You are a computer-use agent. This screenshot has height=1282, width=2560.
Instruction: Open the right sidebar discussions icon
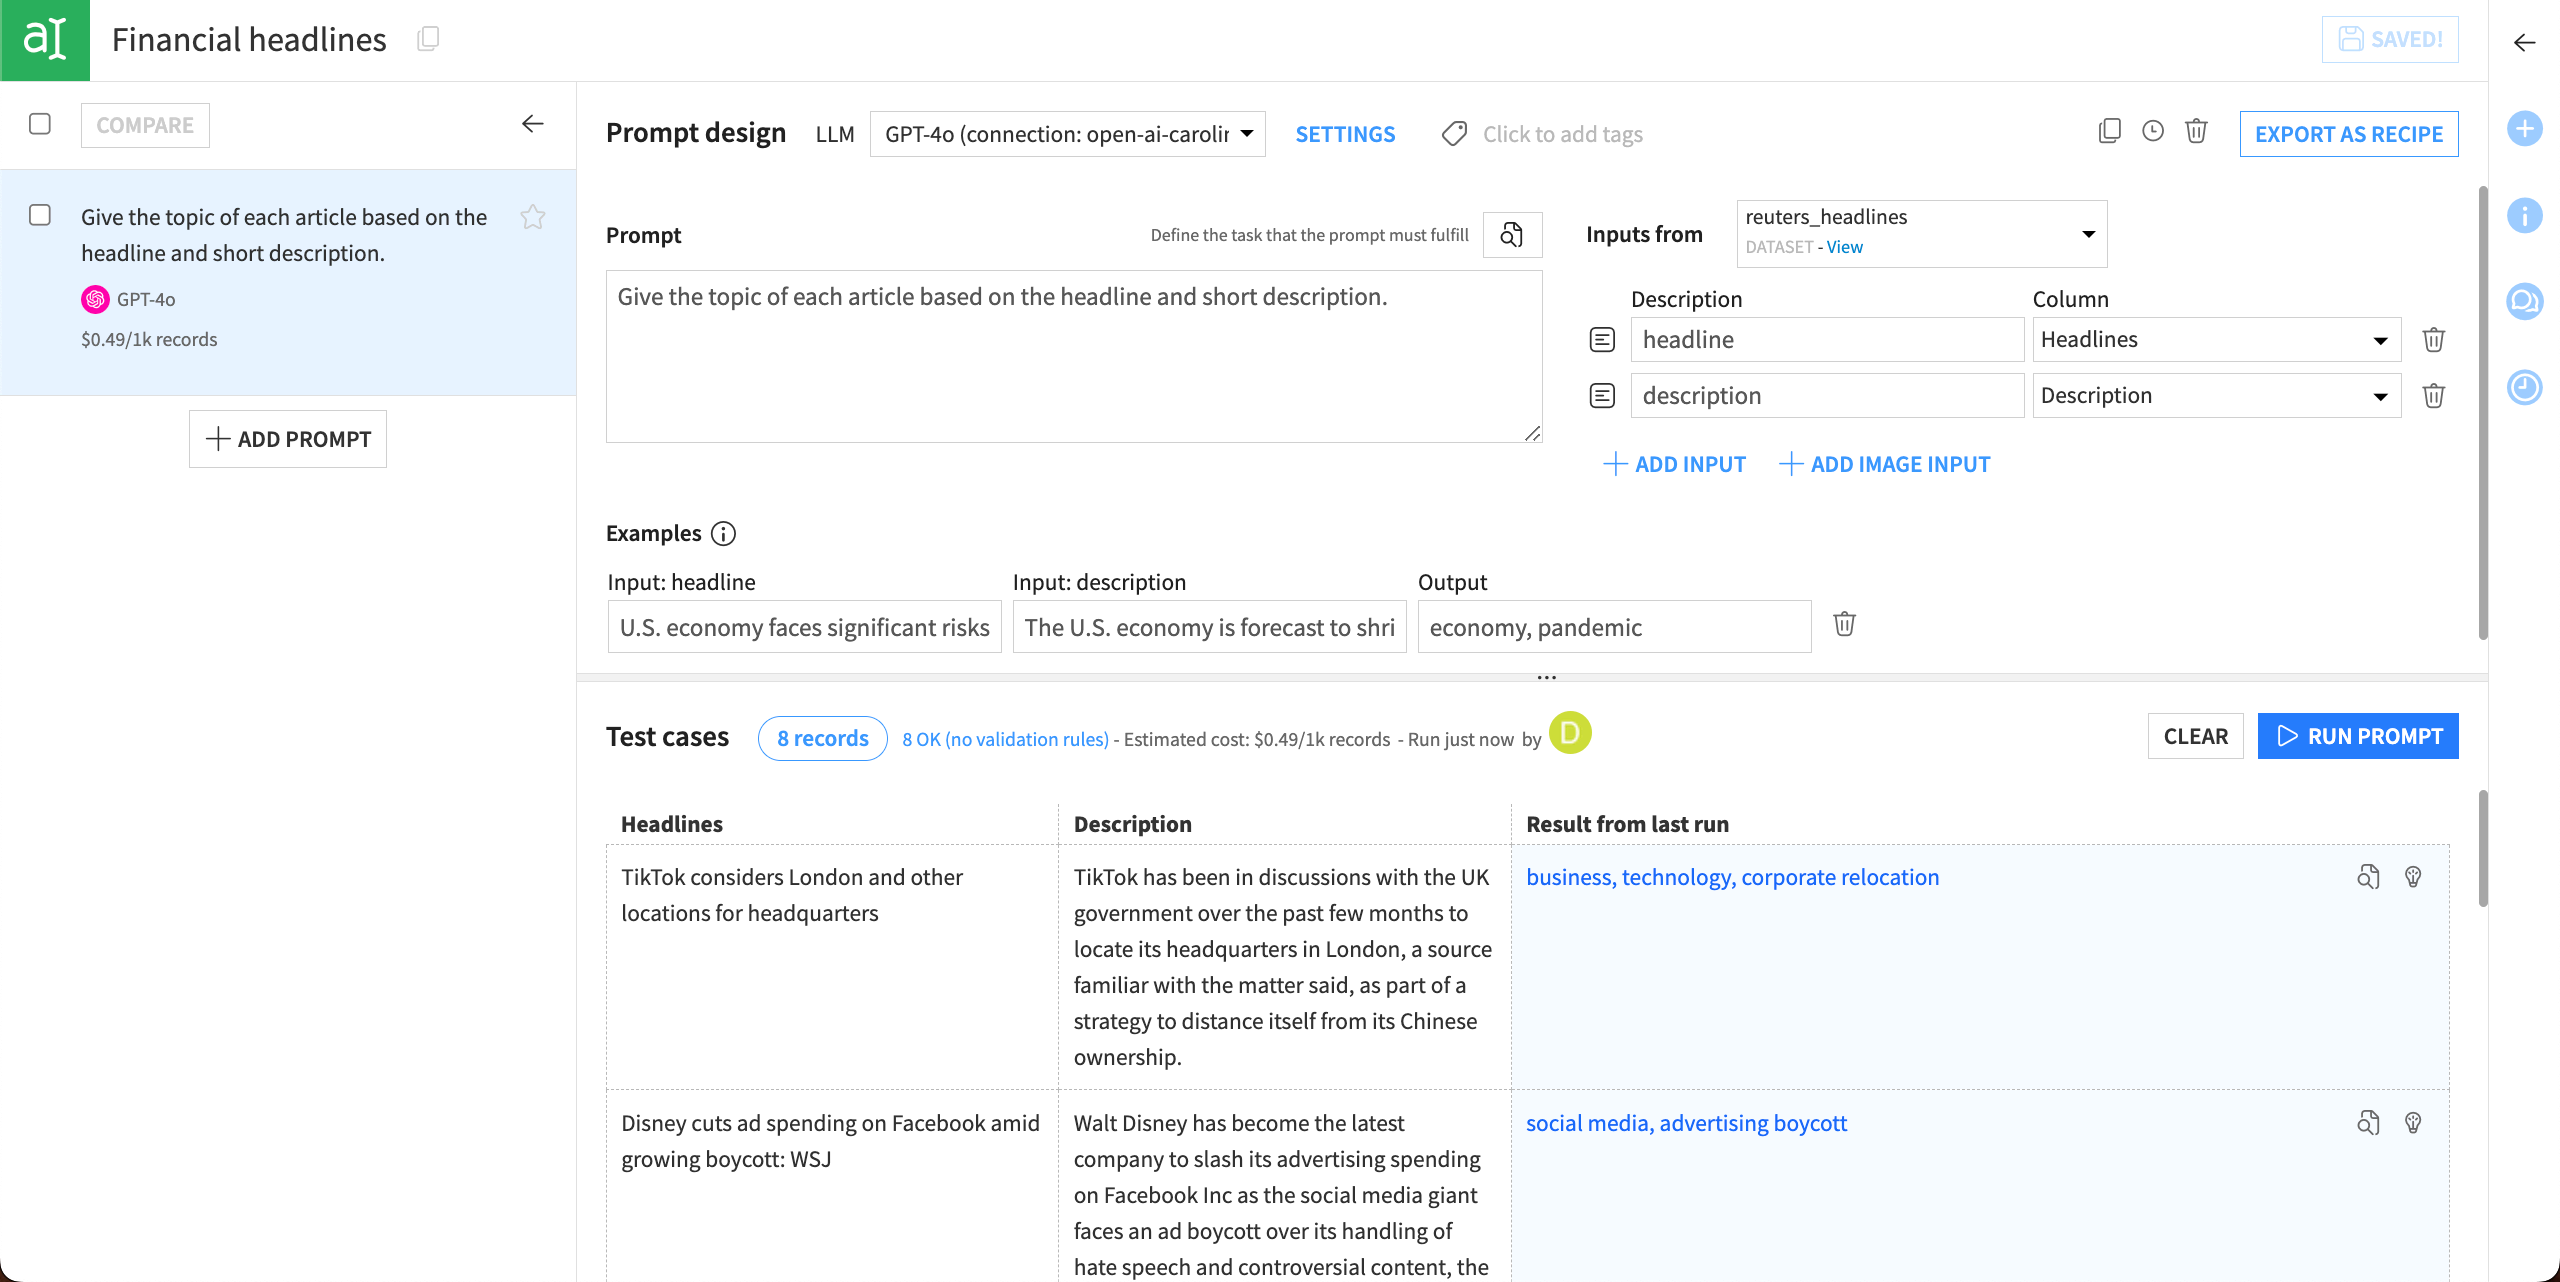[2525, 301]
